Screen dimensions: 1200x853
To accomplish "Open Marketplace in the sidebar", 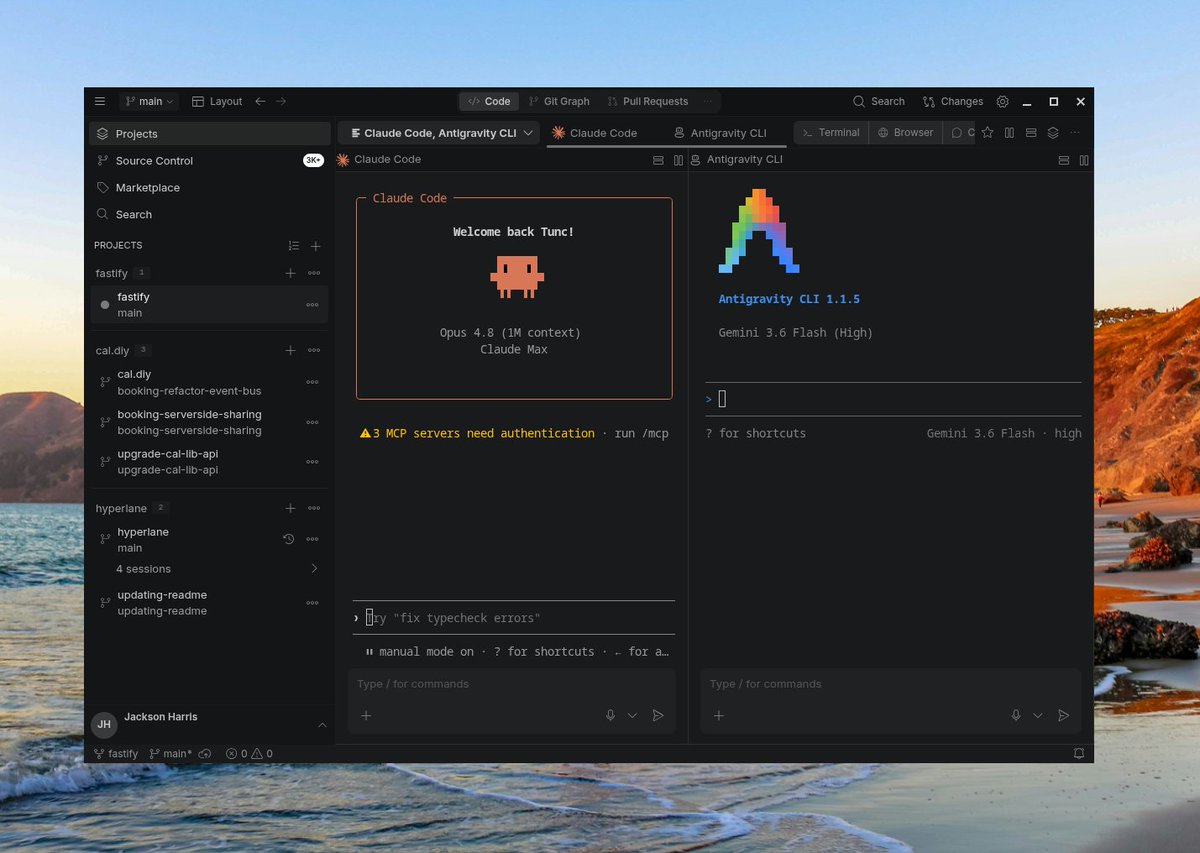I will point(209,187).
